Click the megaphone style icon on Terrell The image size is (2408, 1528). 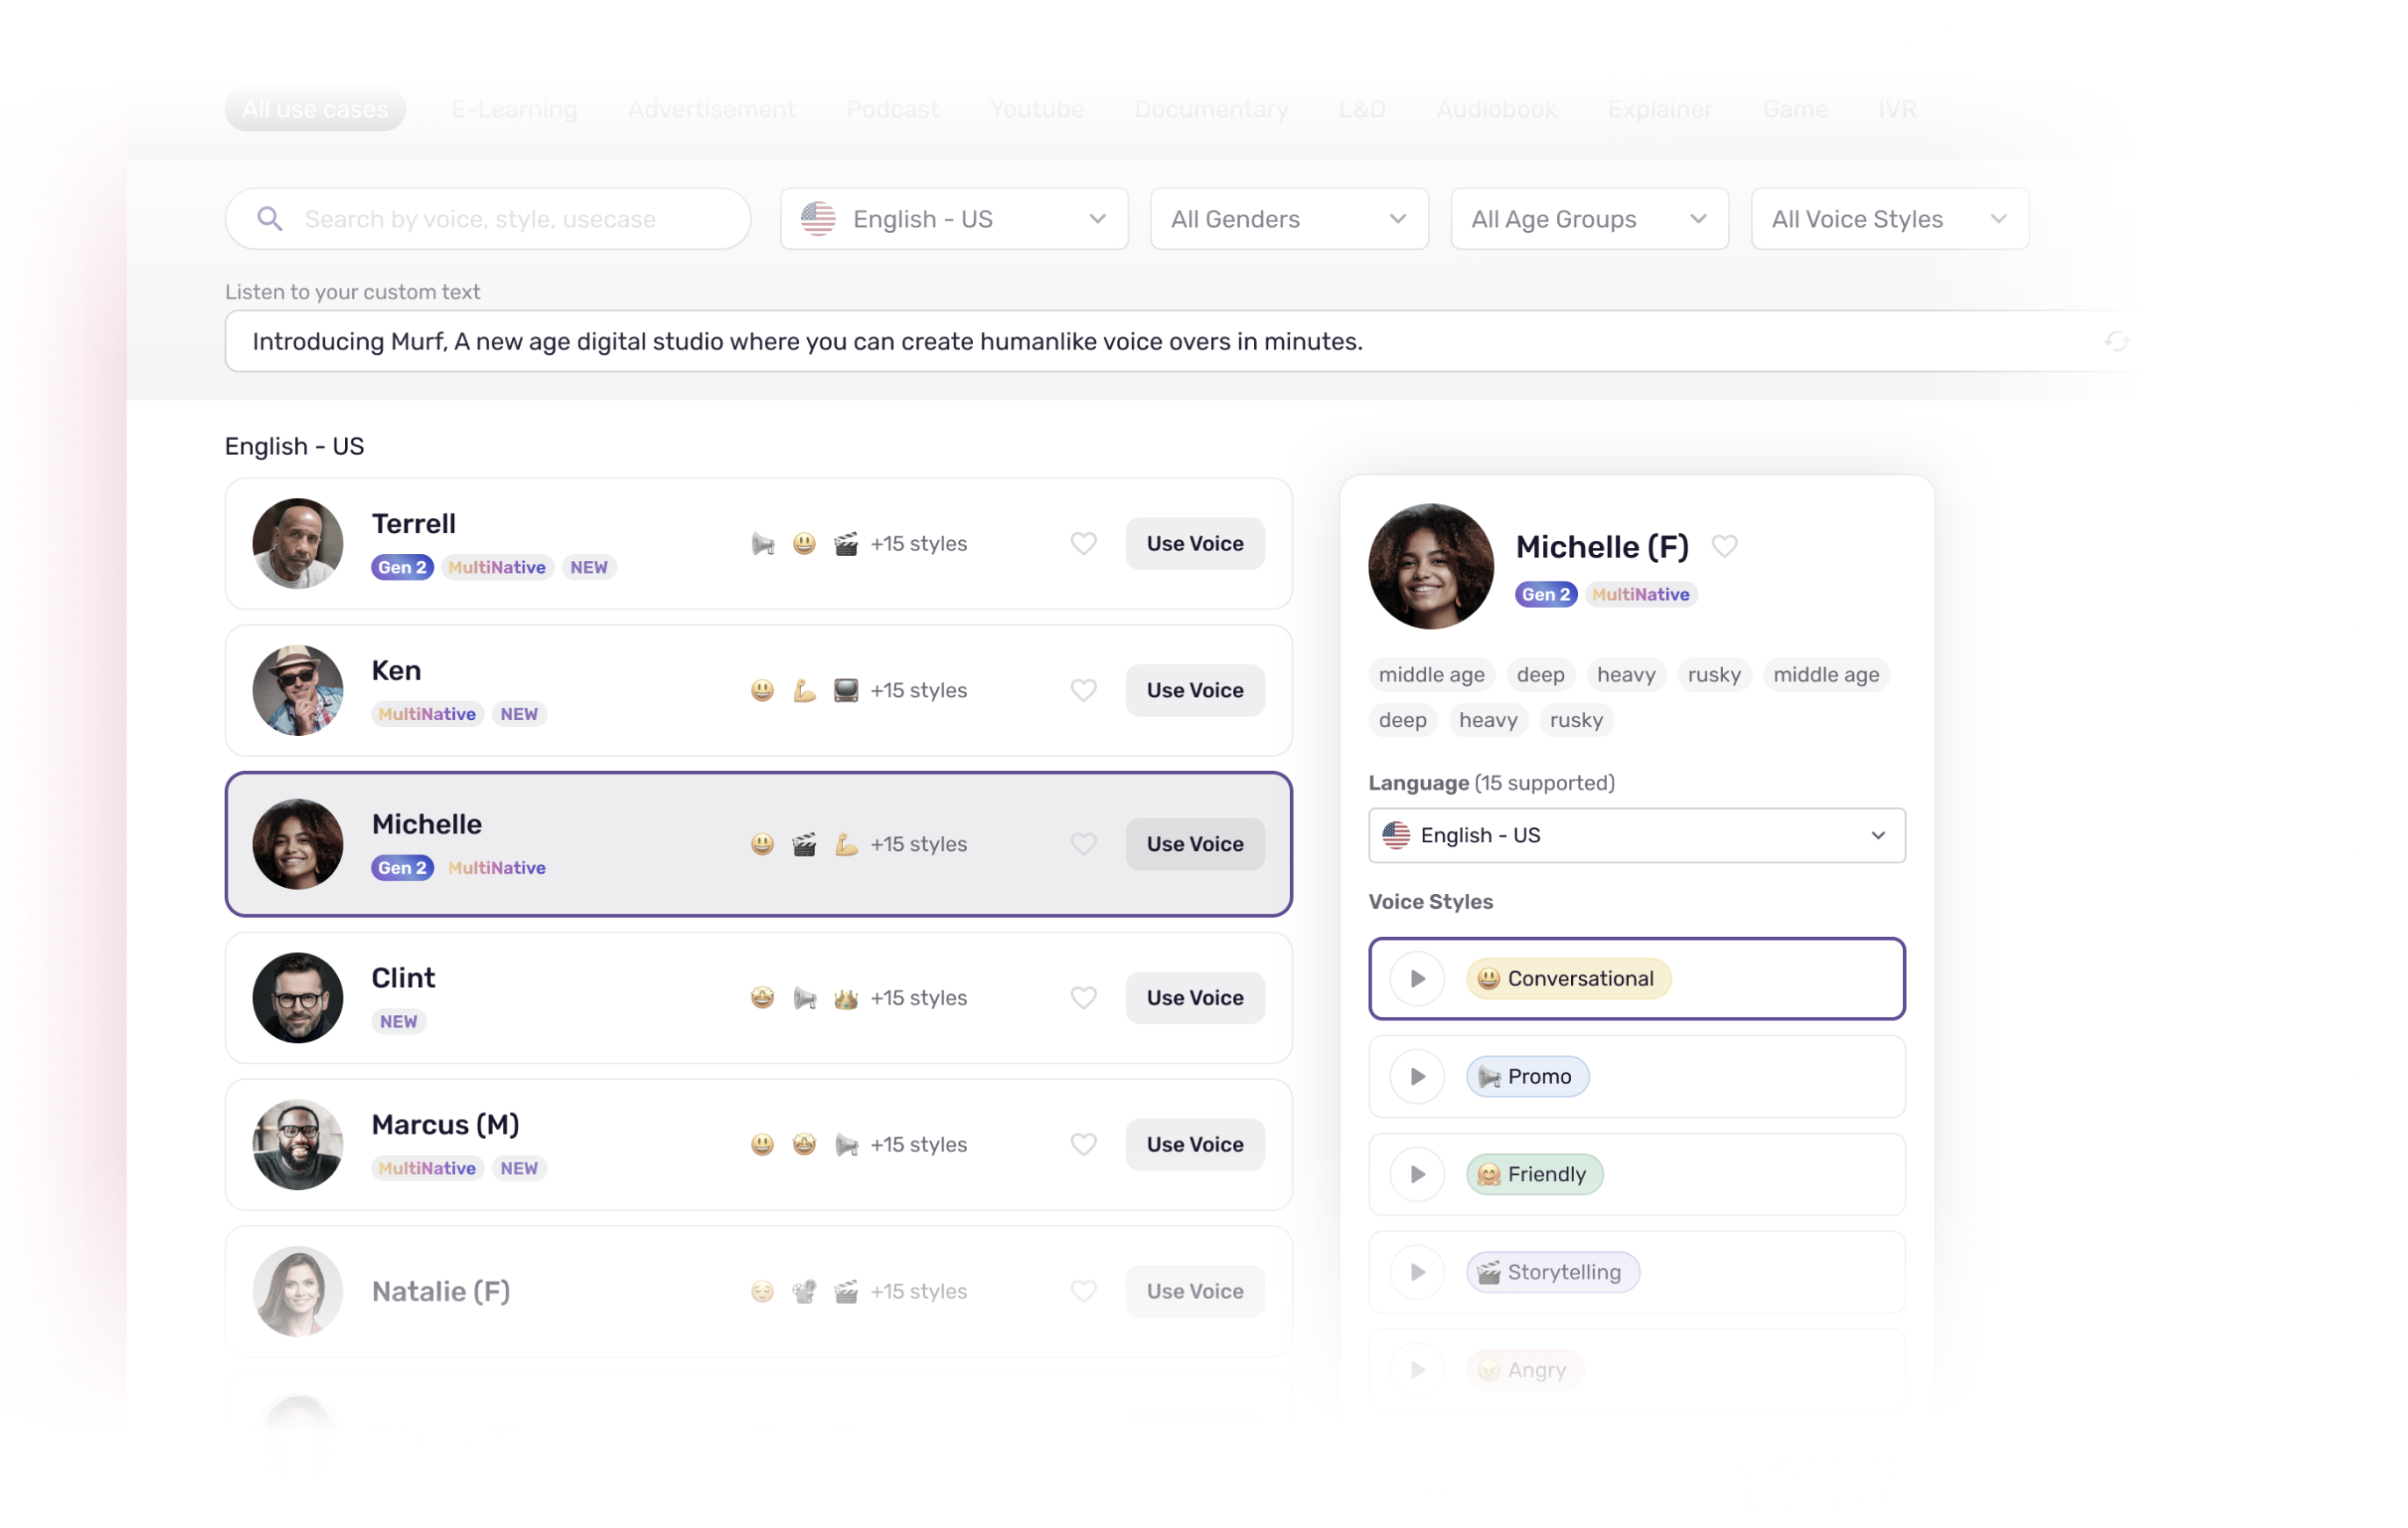[x=763, y=544]
